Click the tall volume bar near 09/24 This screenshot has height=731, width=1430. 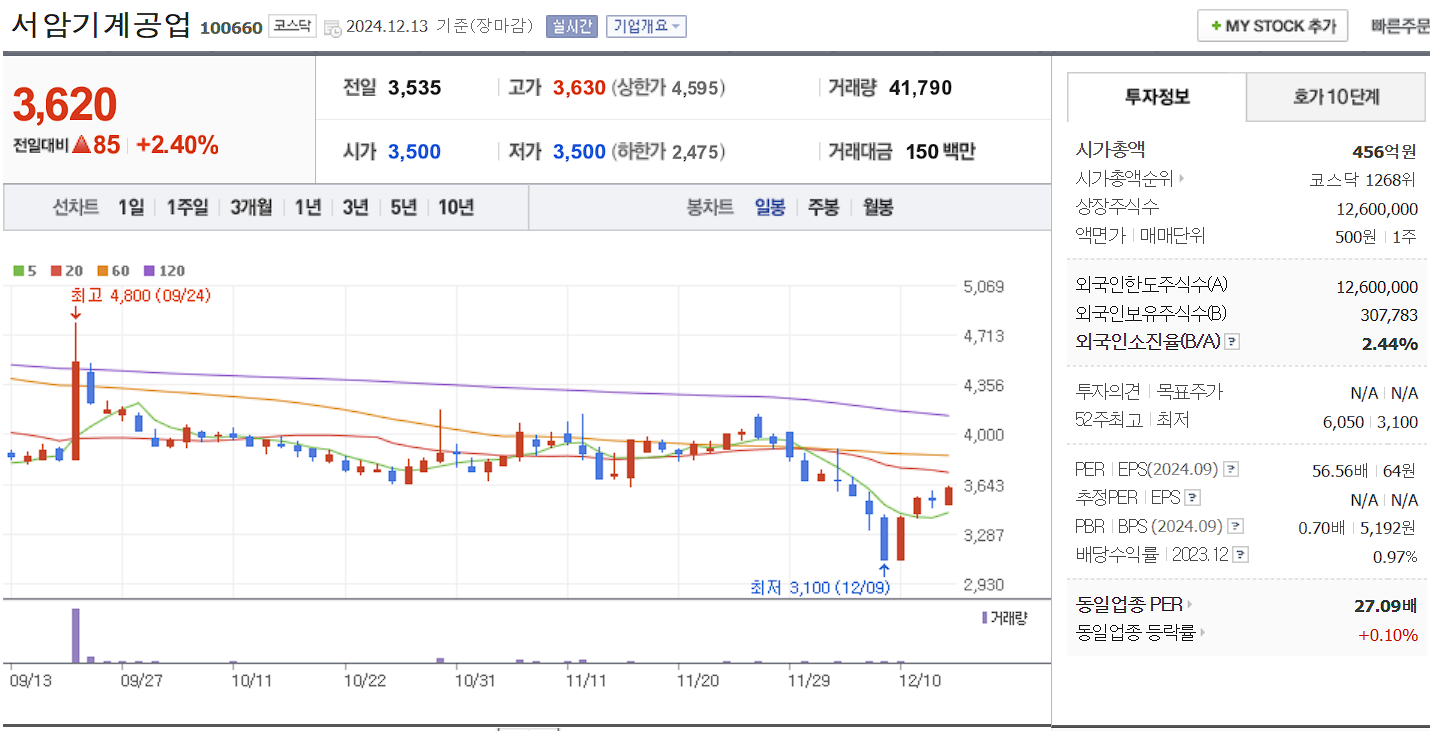75,635
